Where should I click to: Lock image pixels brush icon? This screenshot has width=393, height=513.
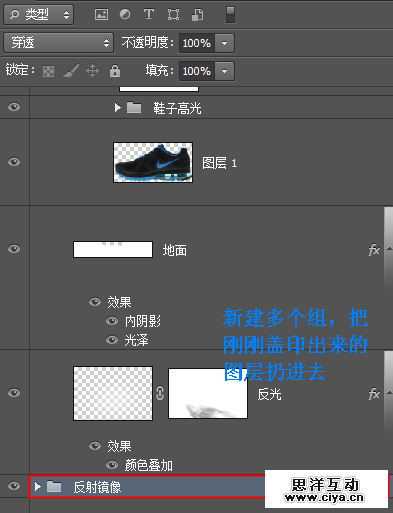pyautogui.click(x=71, y=71)
